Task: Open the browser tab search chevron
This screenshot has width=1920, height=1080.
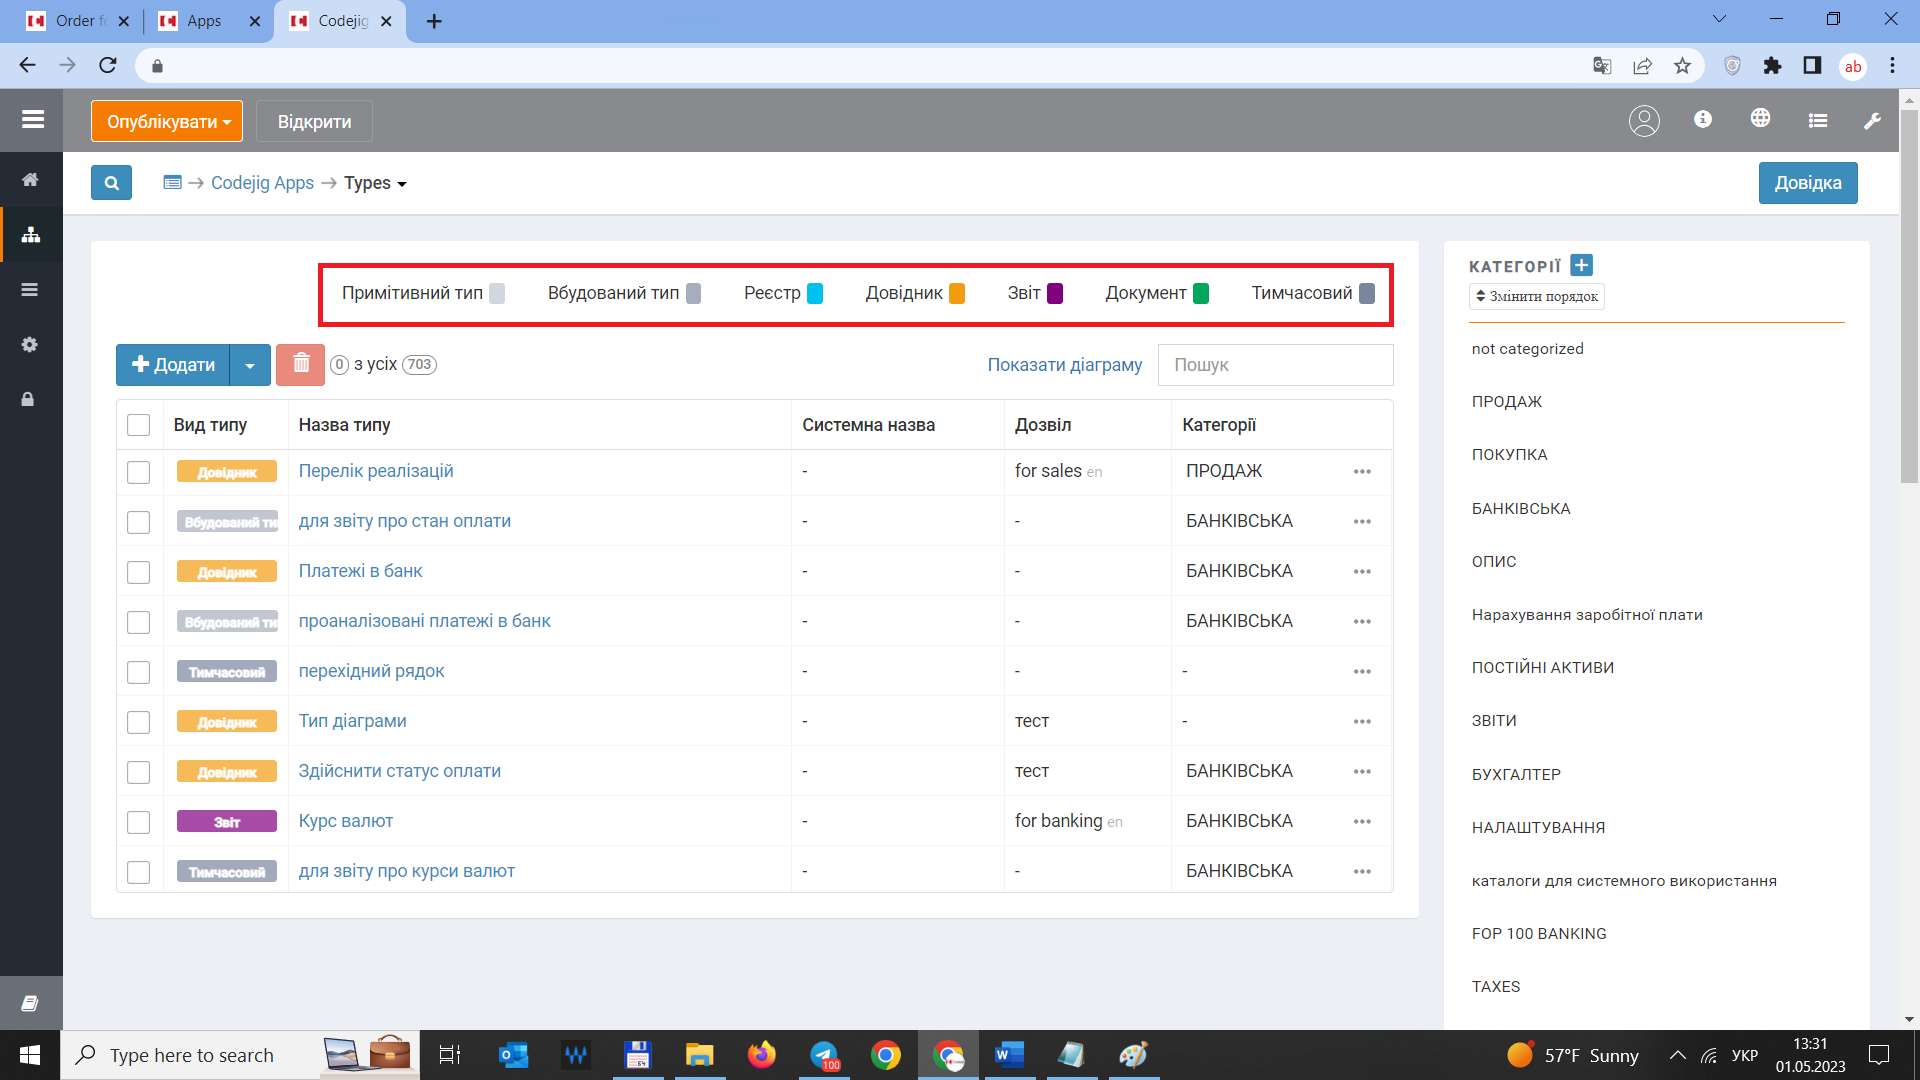Action: (x=1719, y=19)
